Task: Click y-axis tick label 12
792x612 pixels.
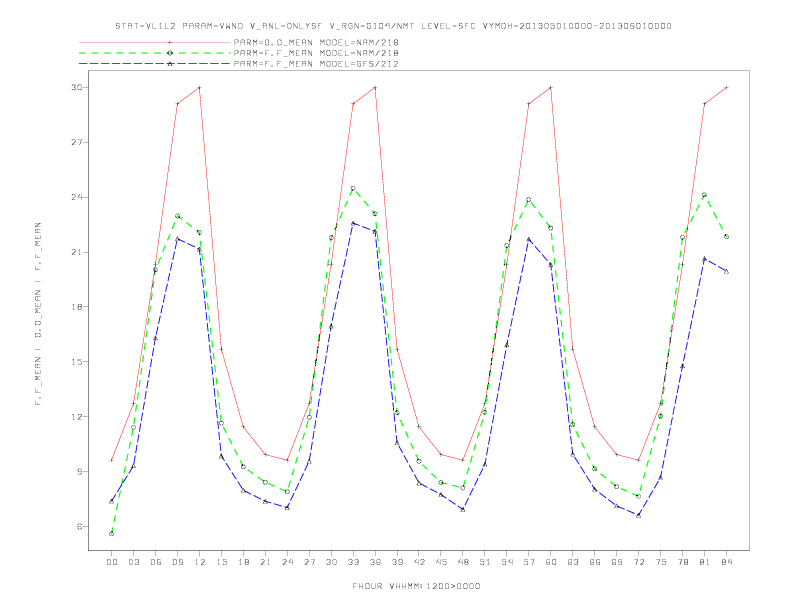Action: [76, 417]
